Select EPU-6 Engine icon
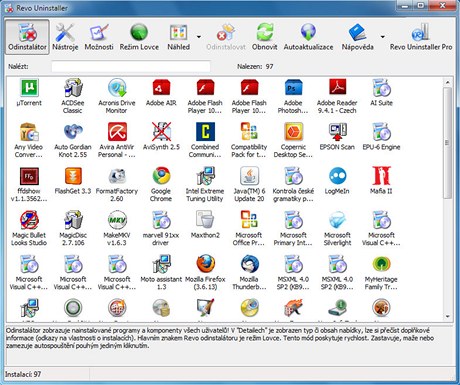The width and height of the screenshot is (460, 385). pyautogui.click(x=381, y=131)
